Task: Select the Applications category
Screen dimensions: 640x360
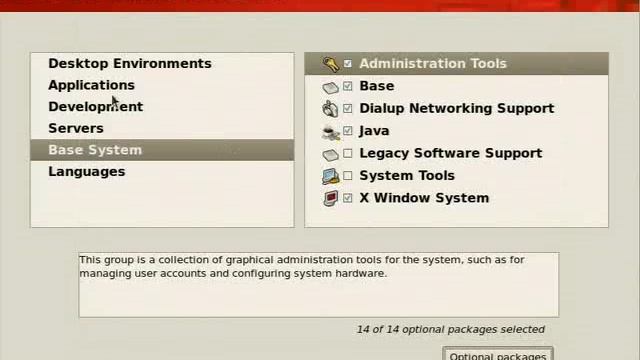Action: (162, 85)
